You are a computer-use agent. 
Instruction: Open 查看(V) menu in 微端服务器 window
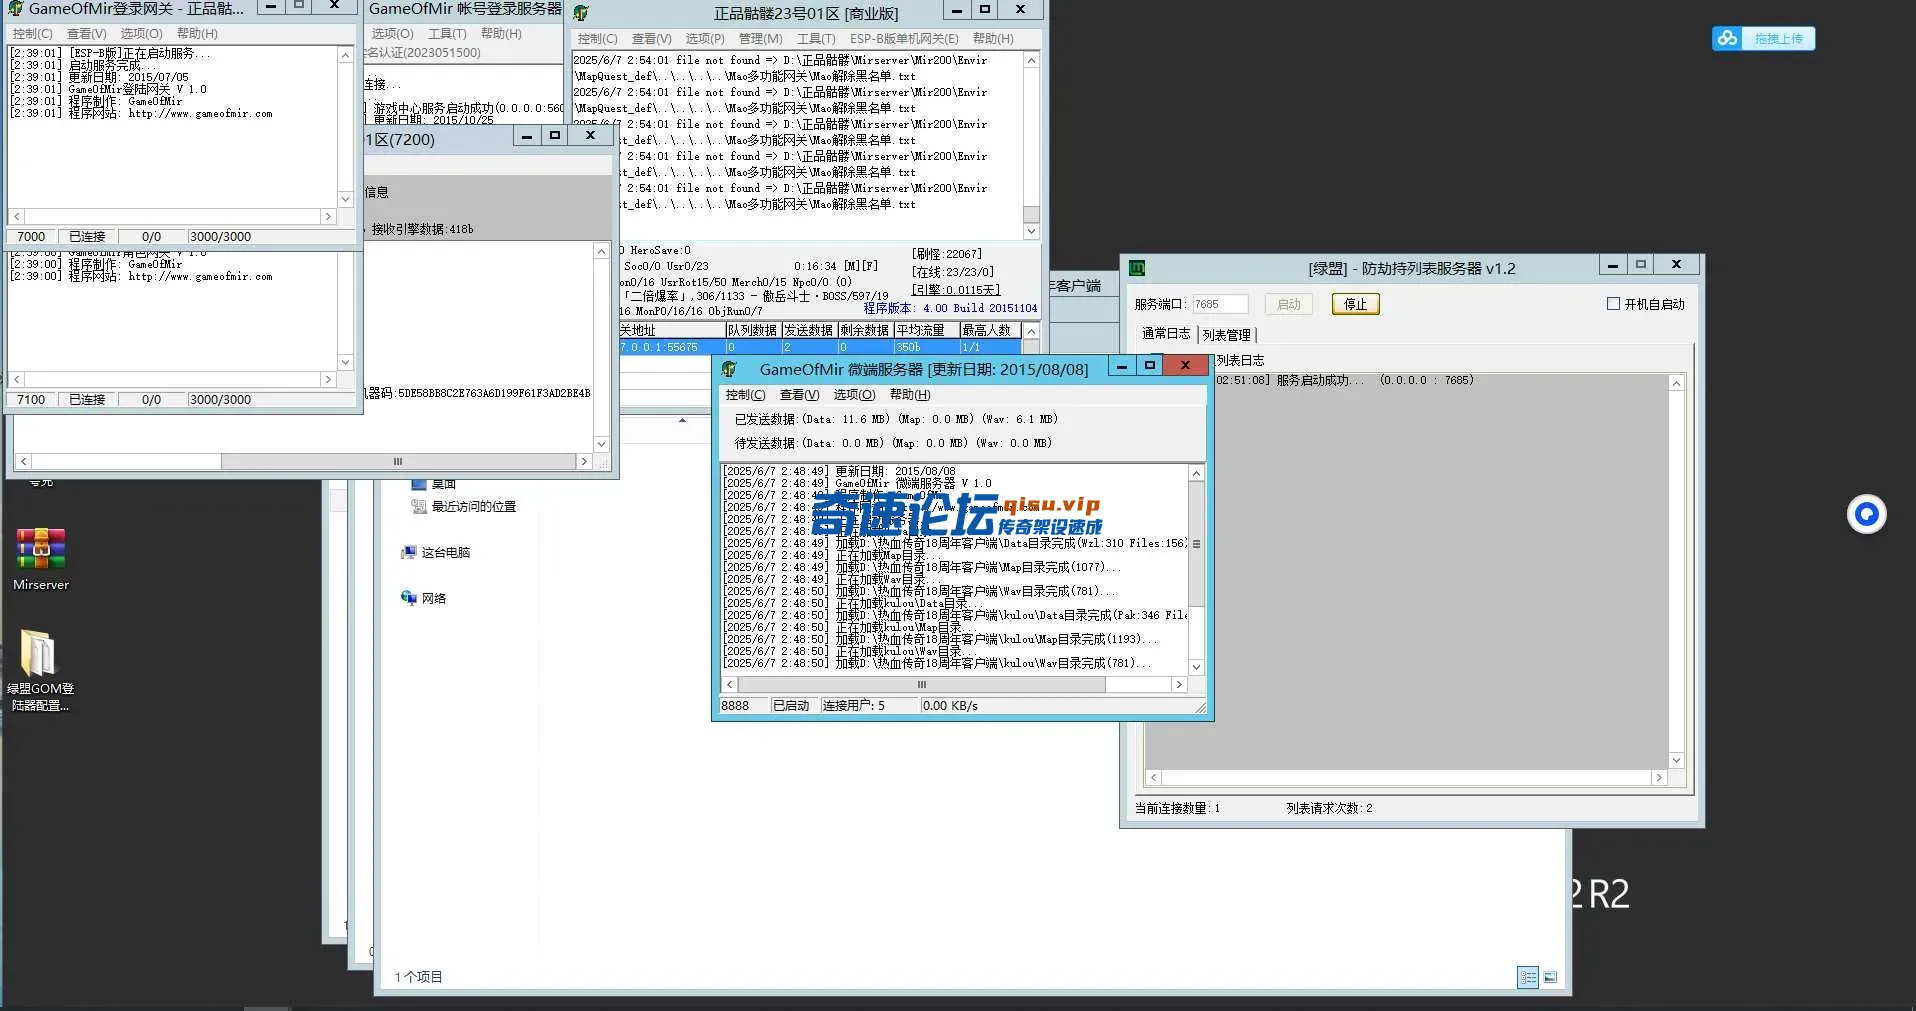point(799,395)
